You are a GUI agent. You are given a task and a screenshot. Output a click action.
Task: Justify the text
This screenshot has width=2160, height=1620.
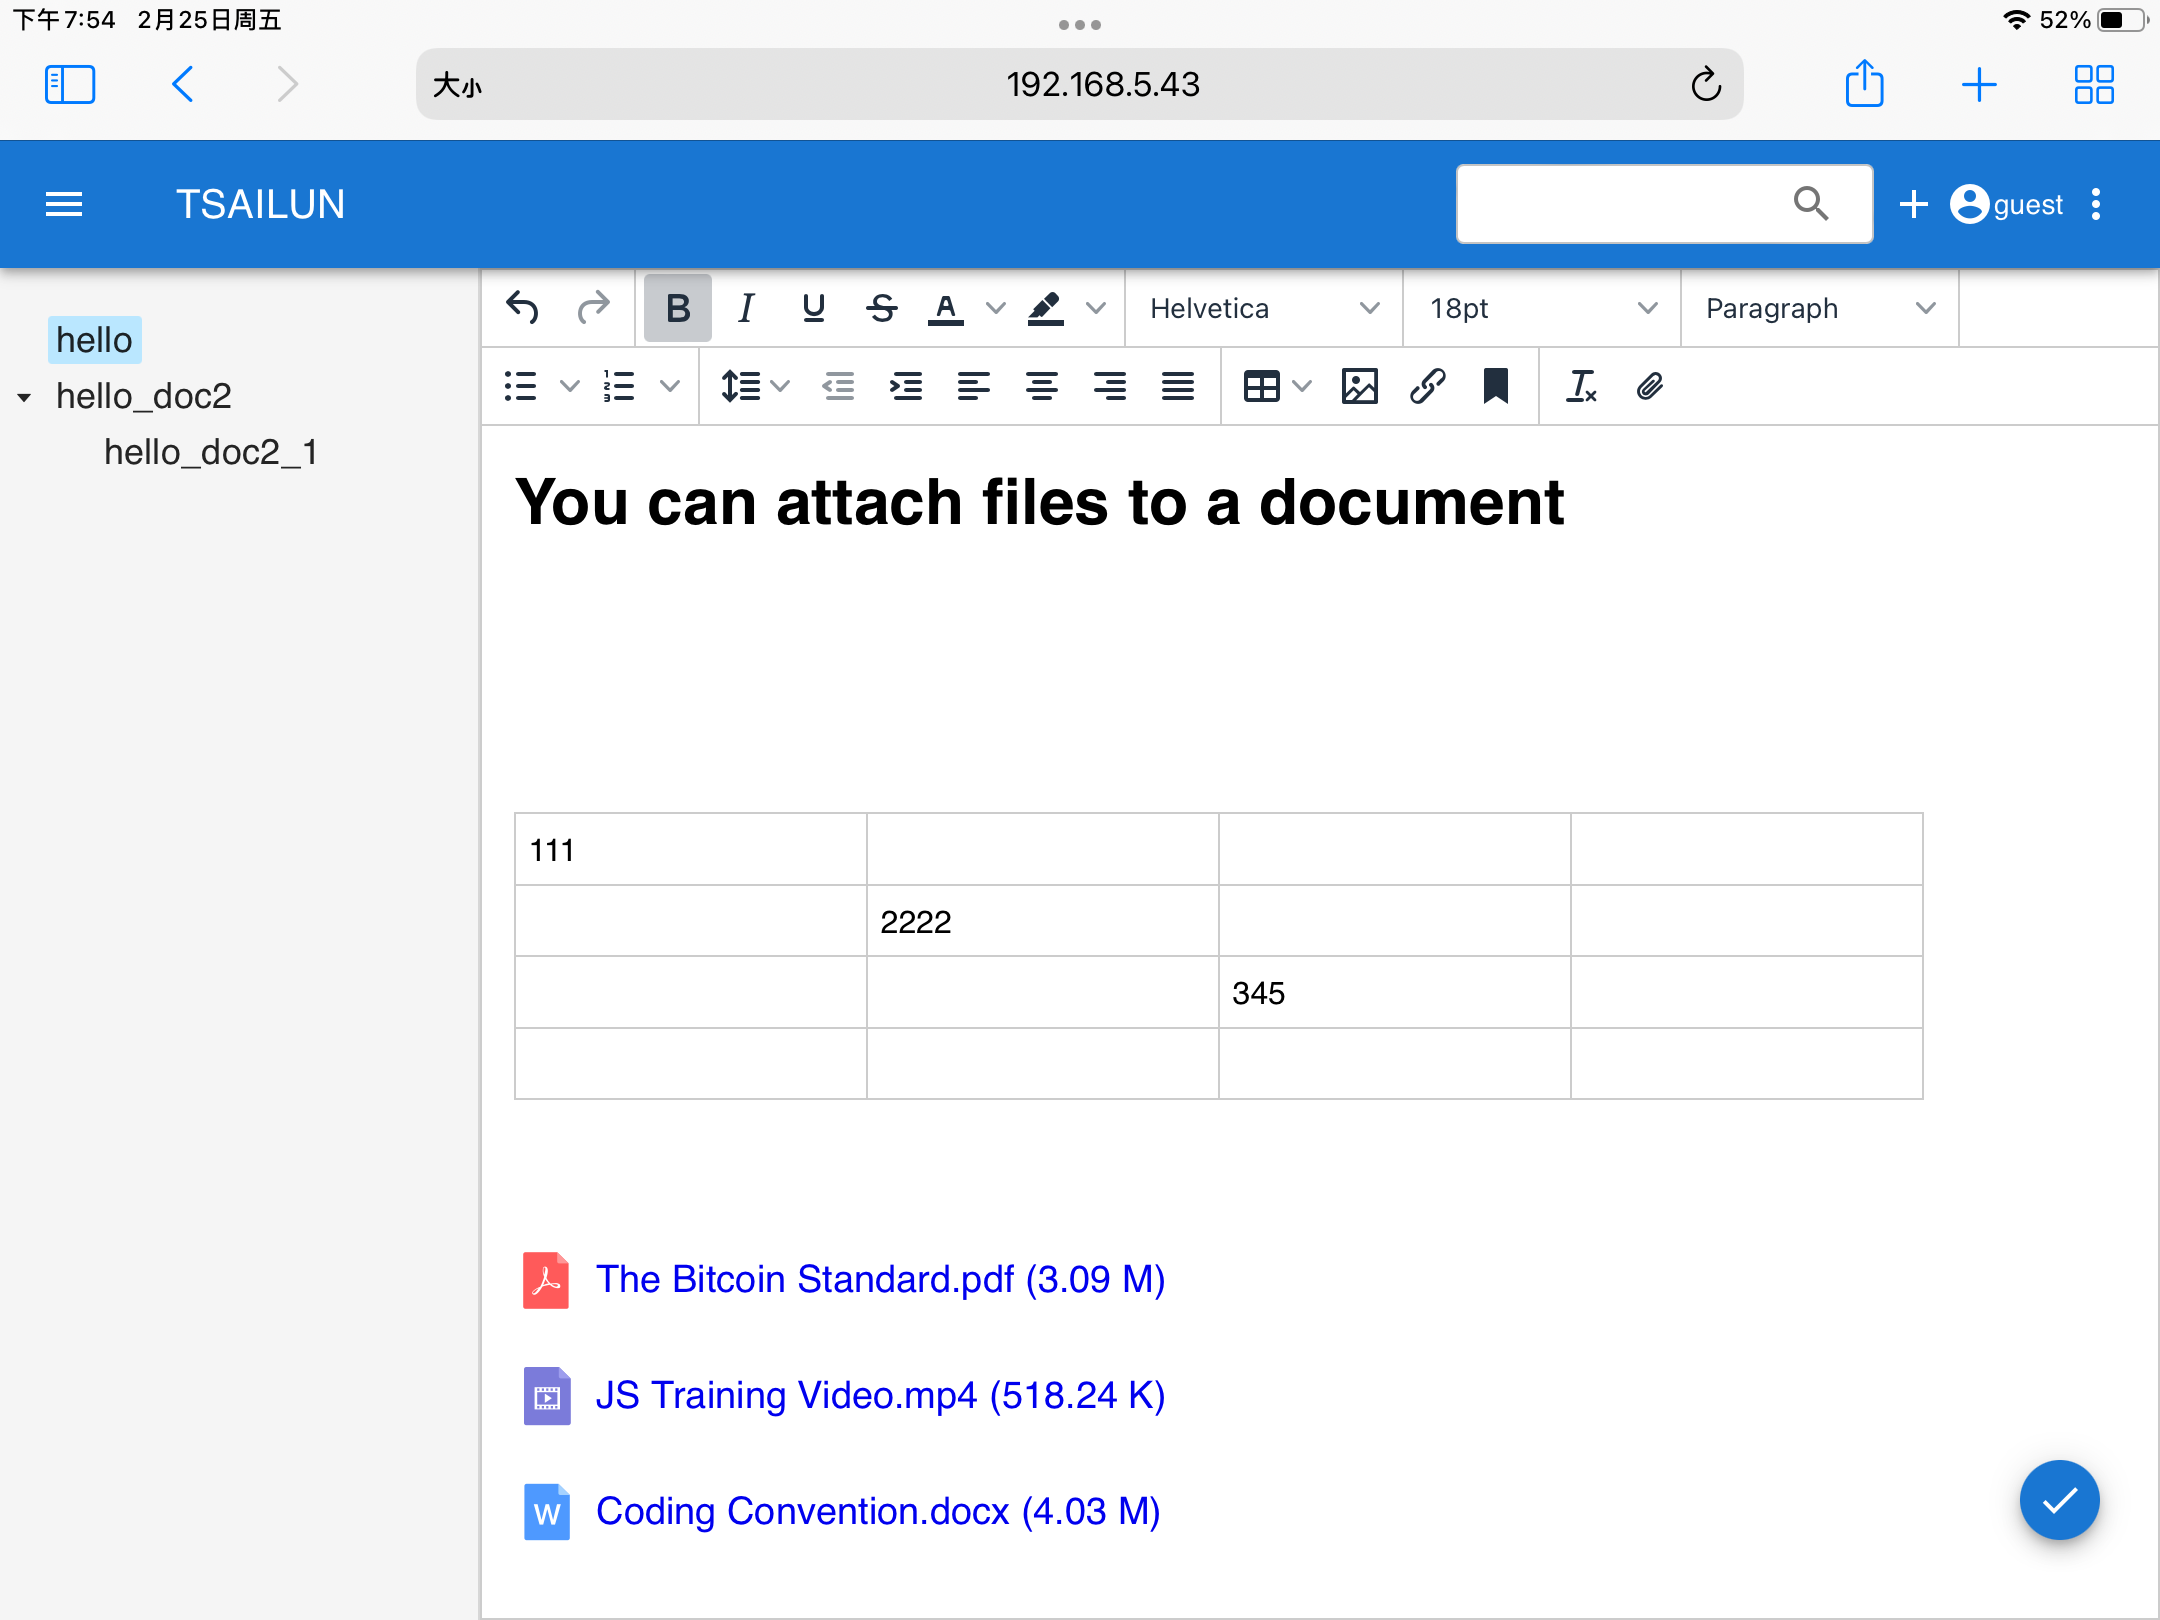pos(1178,386)
